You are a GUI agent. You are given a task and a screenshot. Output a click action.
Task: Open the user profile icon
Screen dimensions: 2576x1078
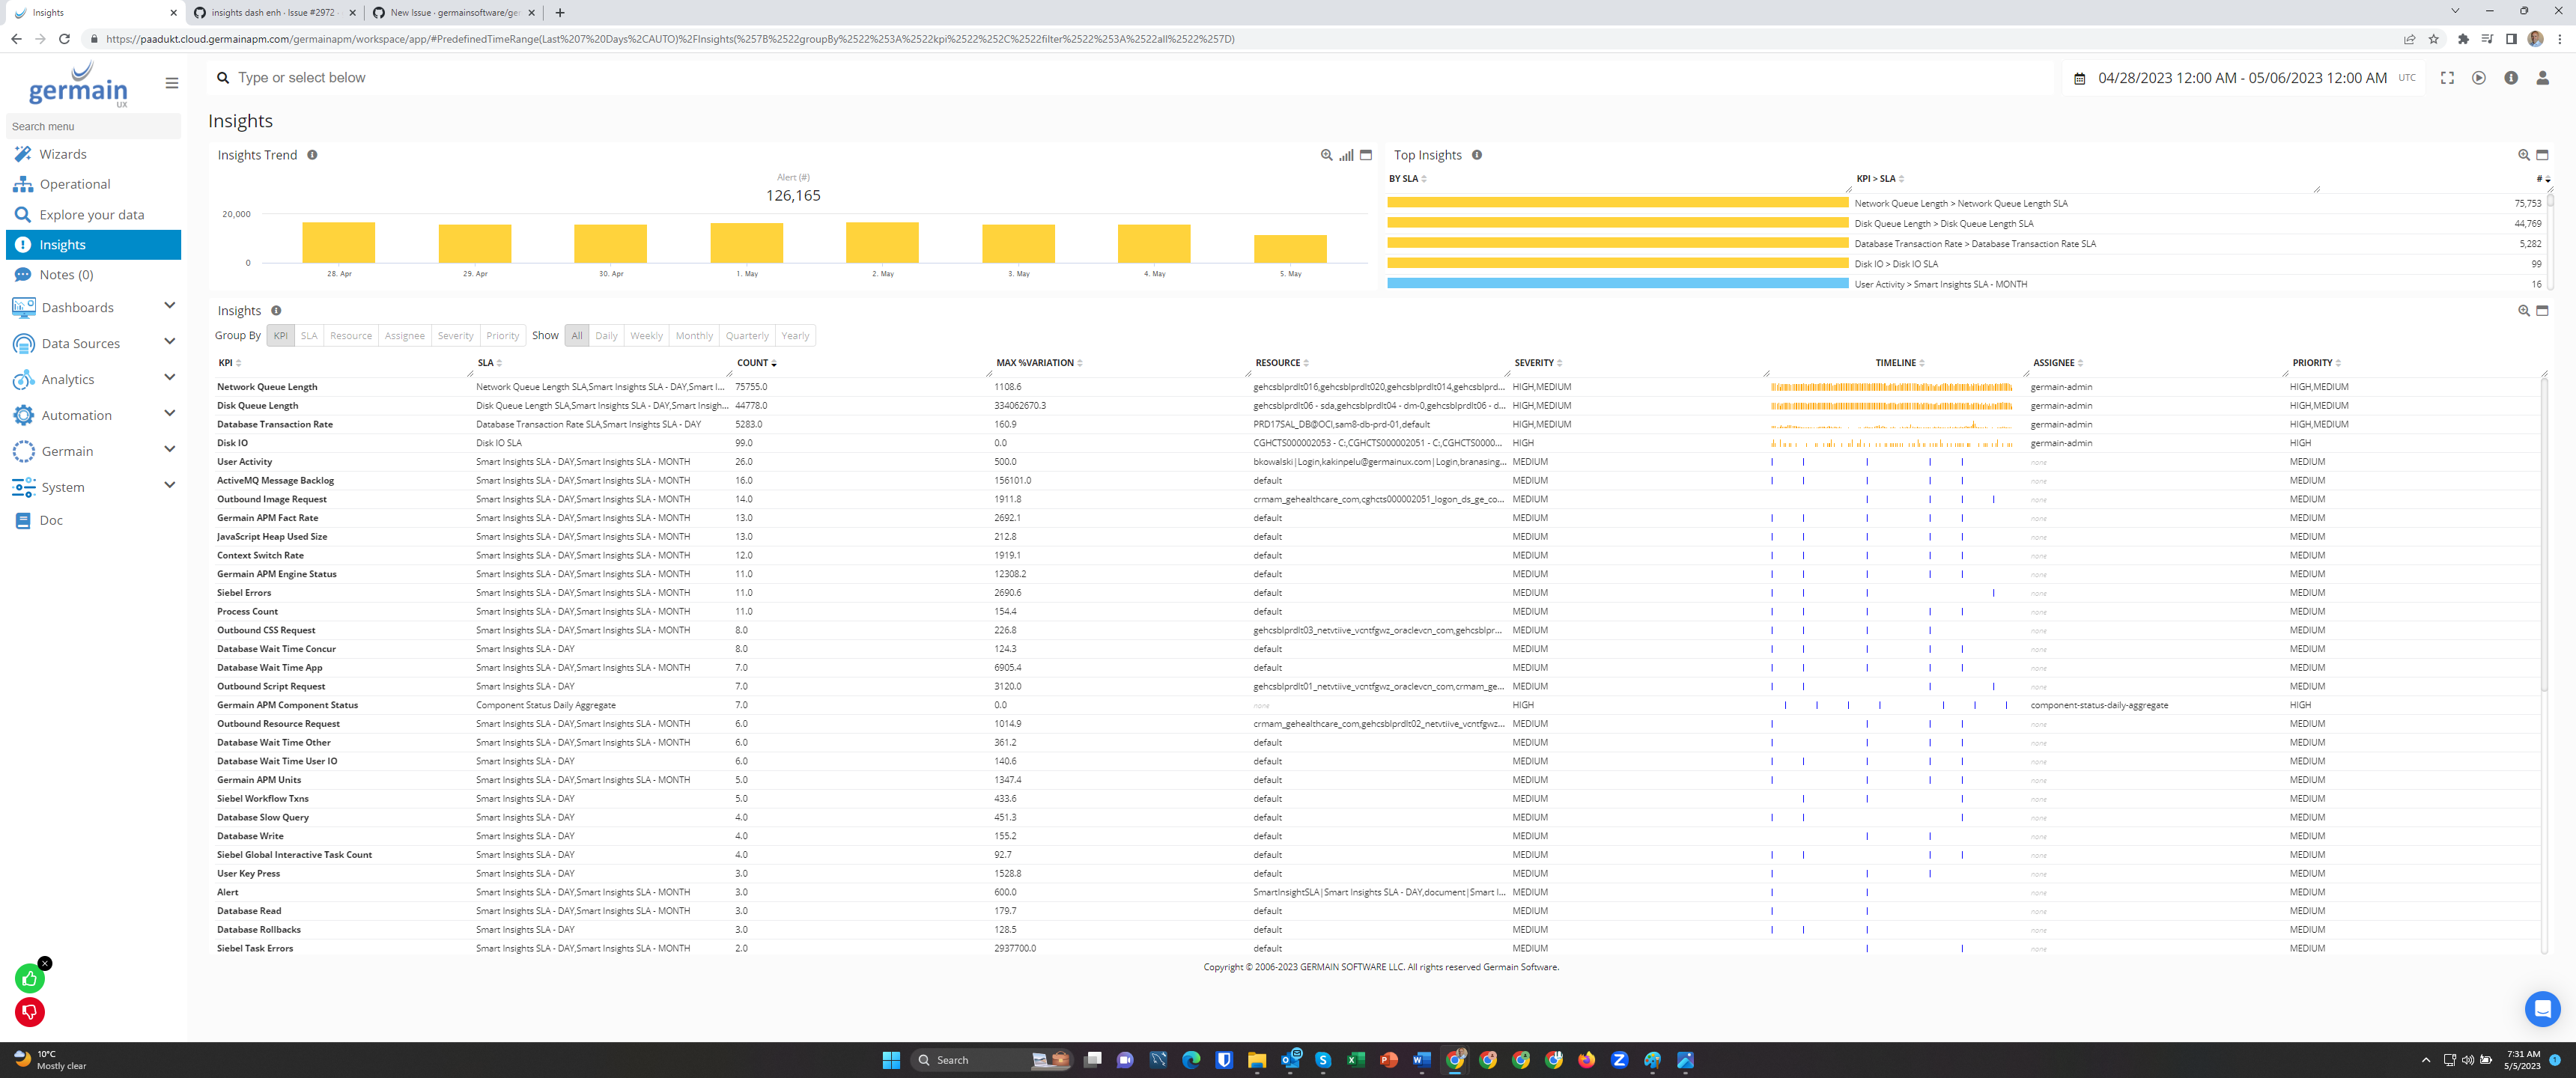pos(2542,78)
